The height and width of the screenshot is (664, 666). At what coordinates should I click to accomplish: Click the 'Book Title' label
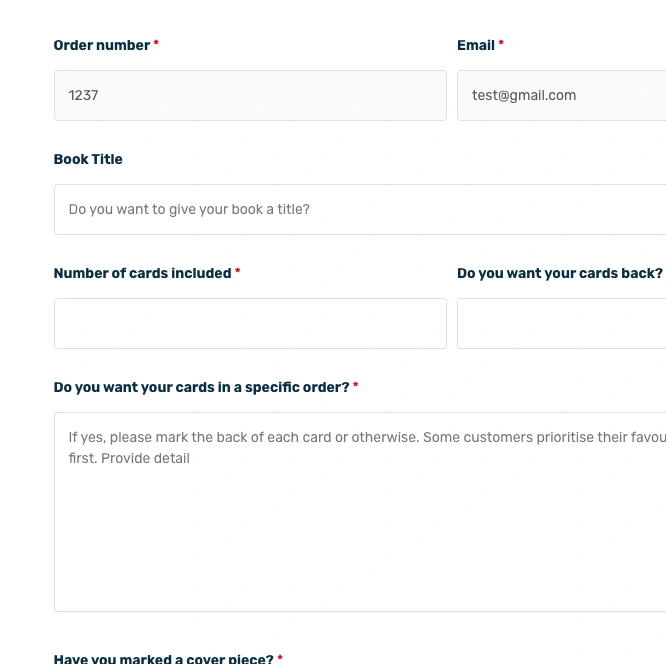tap(88, 159)
